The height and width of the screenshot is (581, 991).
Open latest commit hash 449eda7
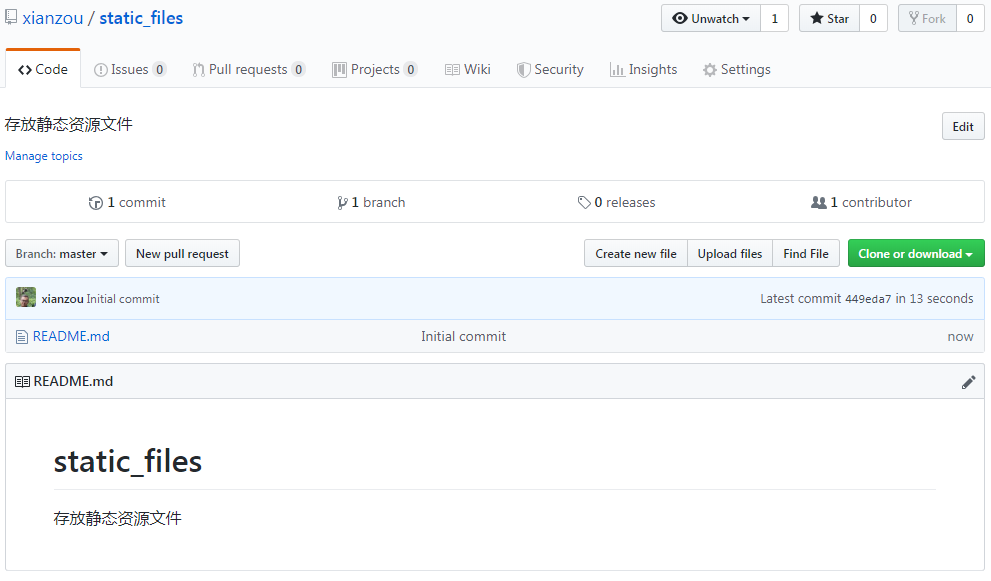[x=868, y=299]
